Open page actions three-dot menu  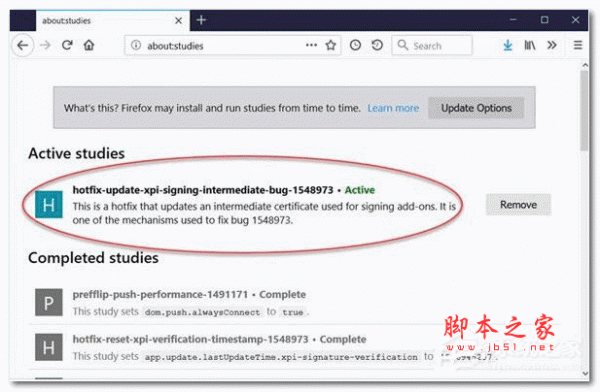tap(311, 45)
